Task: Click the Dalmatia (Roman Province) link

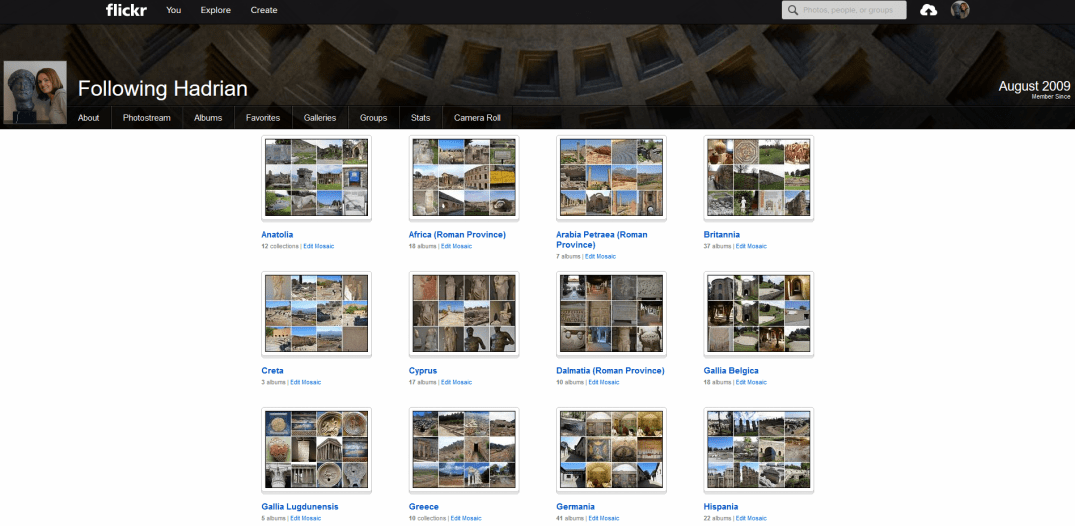Action: click(610, 371)
